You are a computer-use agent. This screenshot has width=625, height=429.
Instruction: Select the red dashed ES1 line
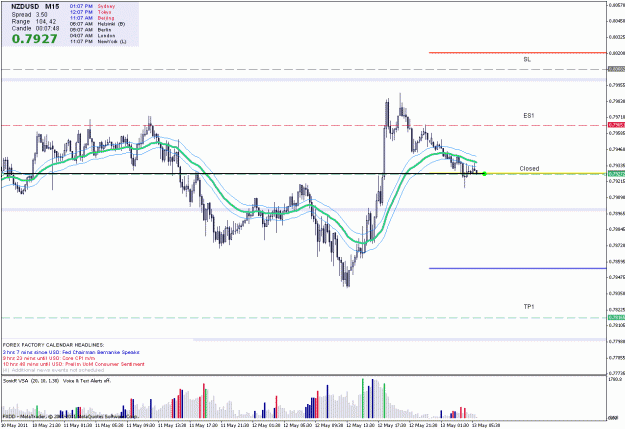pyautogui.click(x=303, y=125)
